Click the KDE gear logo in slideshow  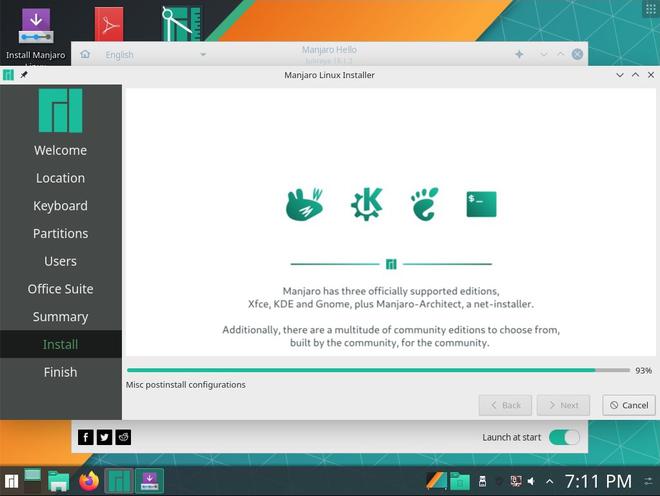[367, 204]
